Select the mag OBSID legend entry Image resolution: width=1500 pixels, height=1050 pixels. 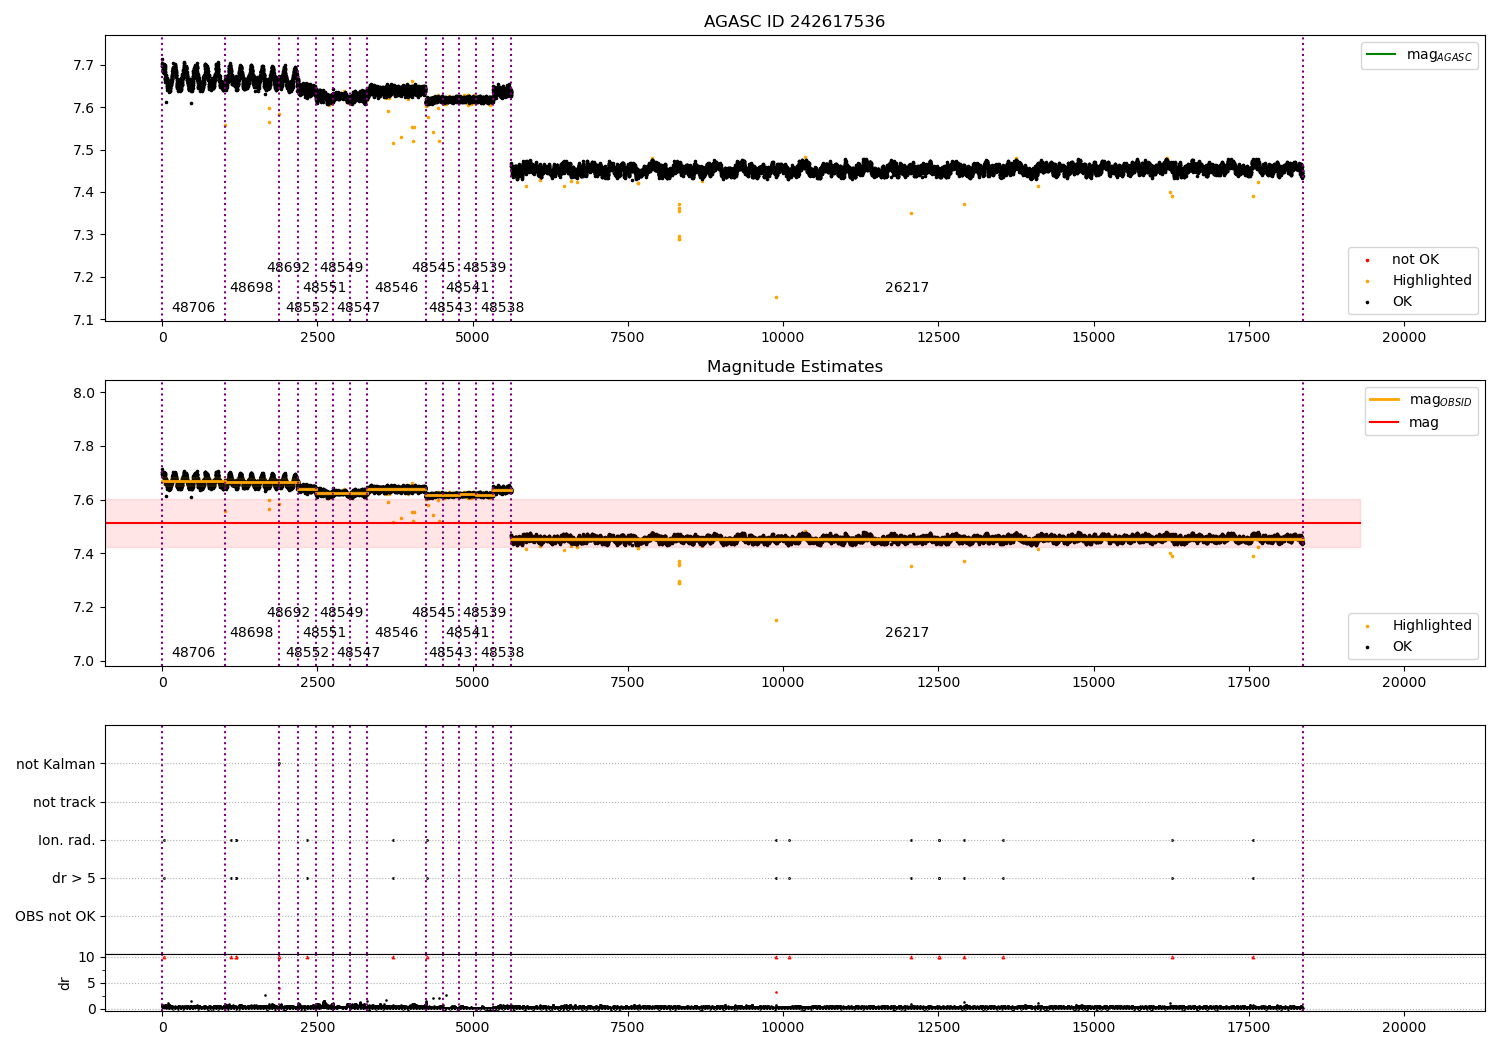(1421, 400)
